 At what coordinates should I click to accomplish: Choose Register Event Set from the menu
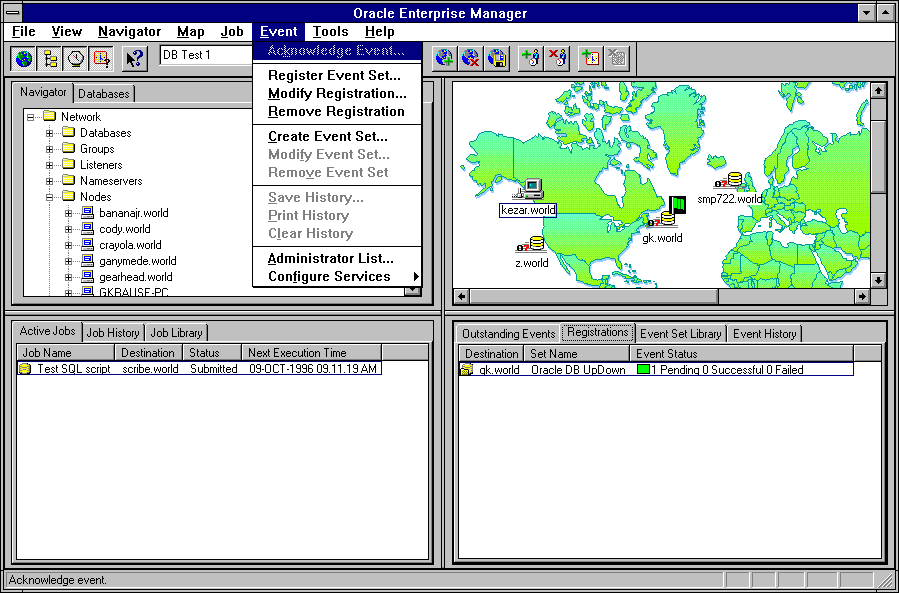[334, 75]
